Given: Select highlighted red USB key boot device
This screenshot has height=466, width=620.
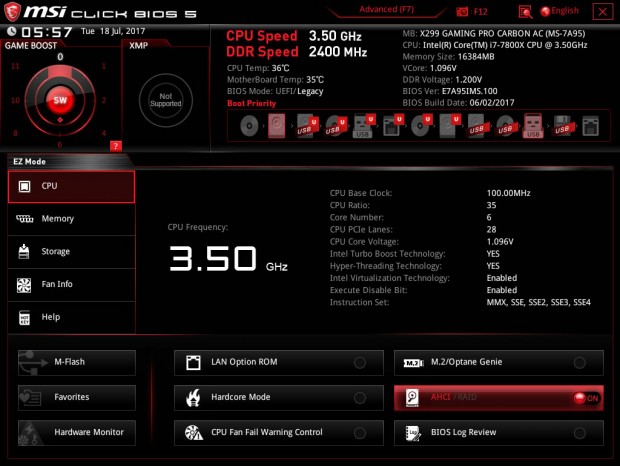Looking at the screenshot, I should 533,126.
